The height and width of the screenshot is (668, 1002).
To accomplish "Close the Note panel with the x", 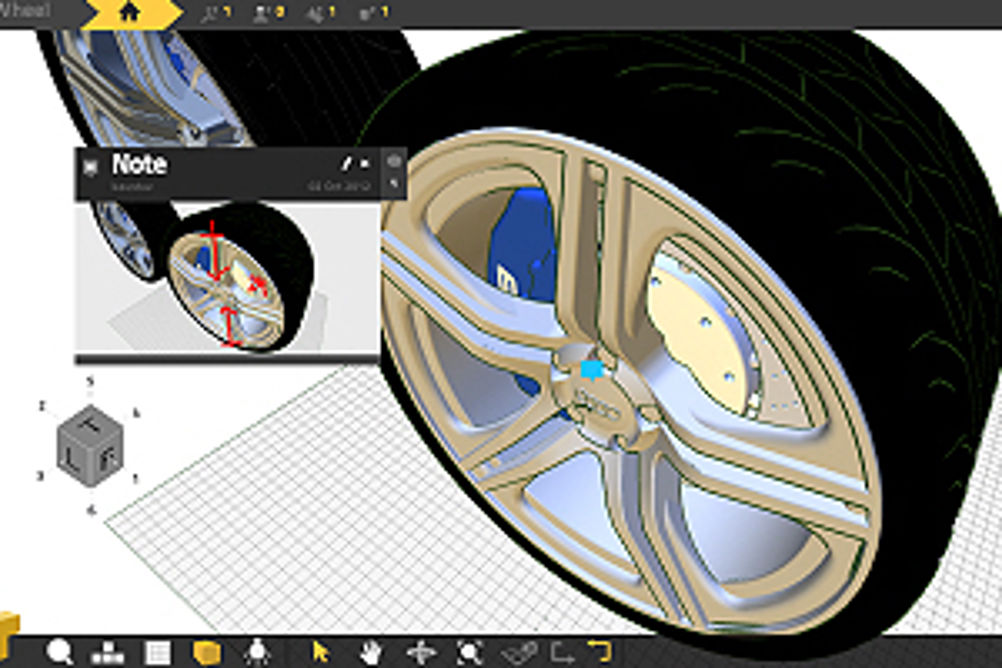I will 364,164.
